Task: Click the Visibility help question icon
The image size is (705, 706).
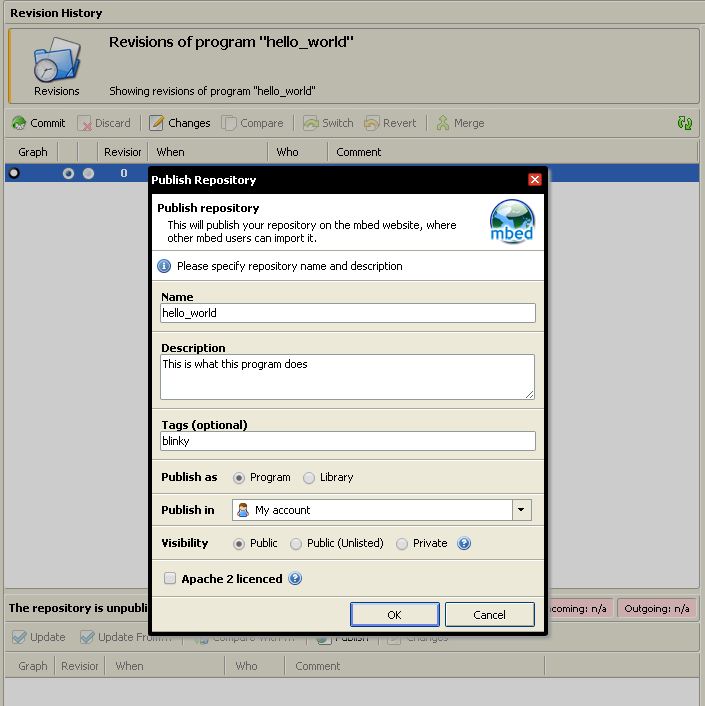Action: pyautogui.click(x=464, y=544)
